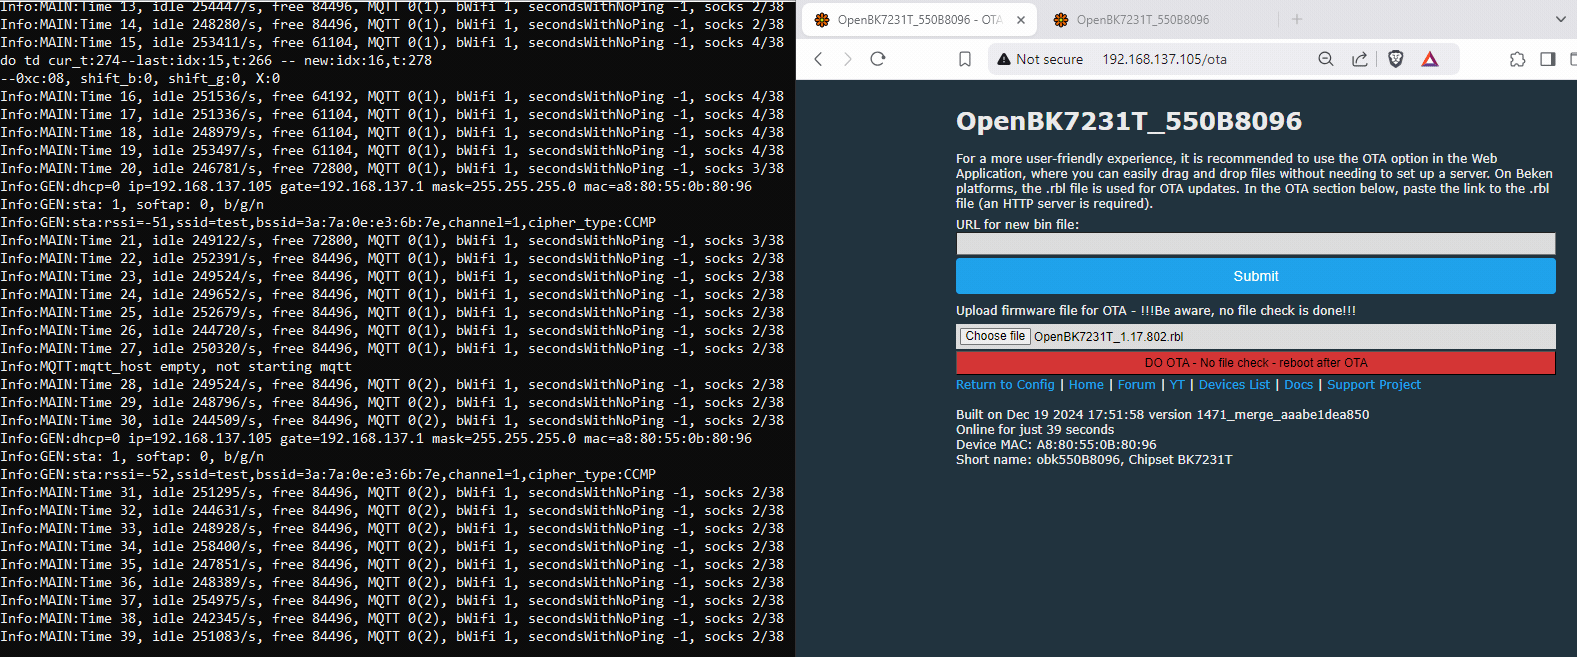Viewport: 1577px width, 657px height.
Task: Open the Home link
Action: [1086, 384]
